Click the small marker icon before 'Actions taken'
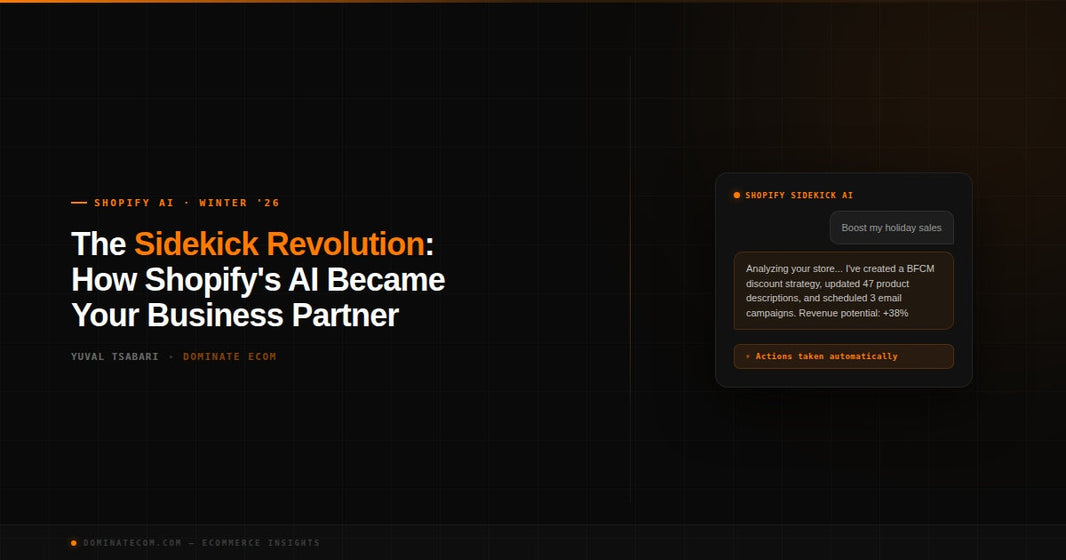 click(748, 356)
